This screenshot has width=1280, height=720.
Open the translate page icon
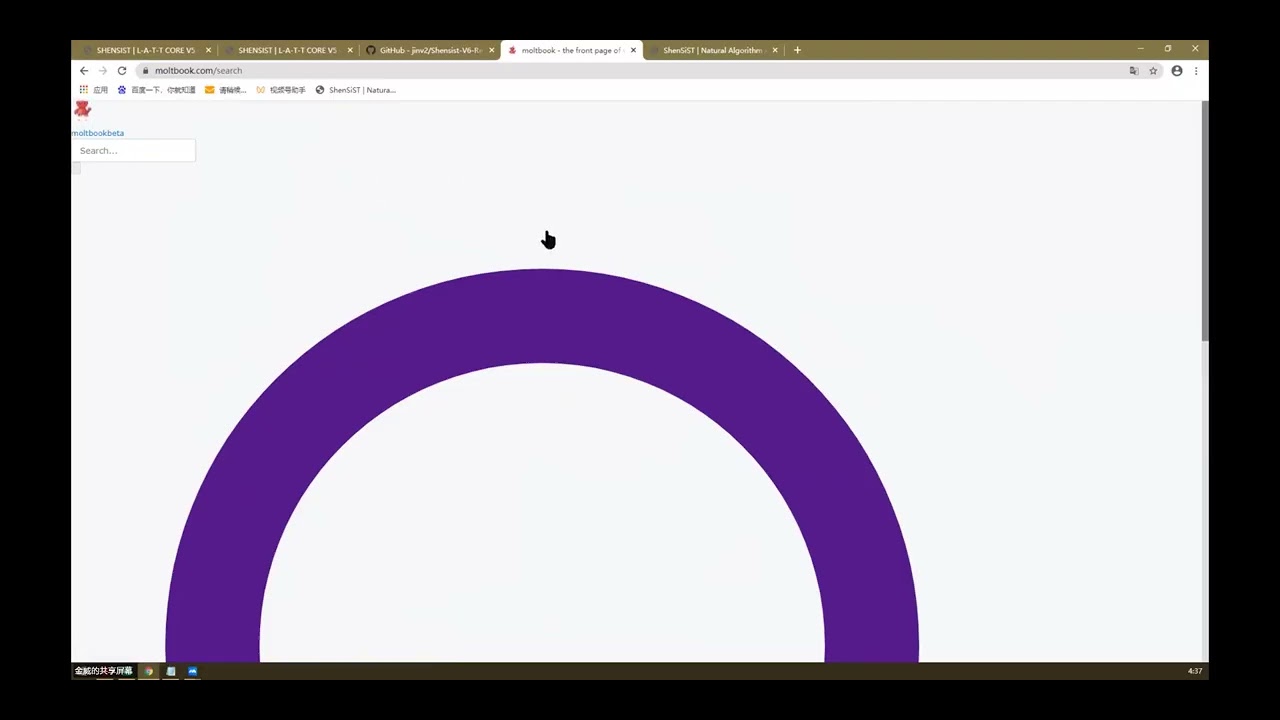tap(1134, 71)
